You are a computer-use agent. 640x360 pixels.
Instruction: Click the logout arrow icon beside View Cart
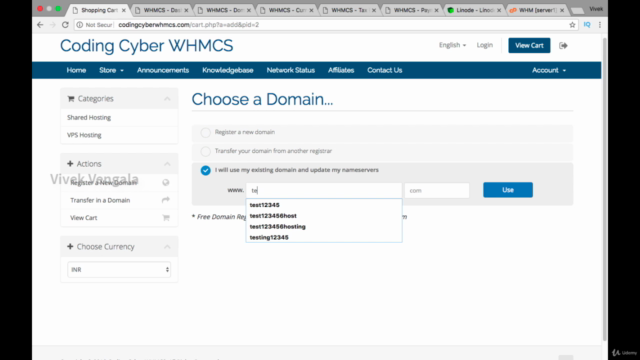[x=563, y=46]
